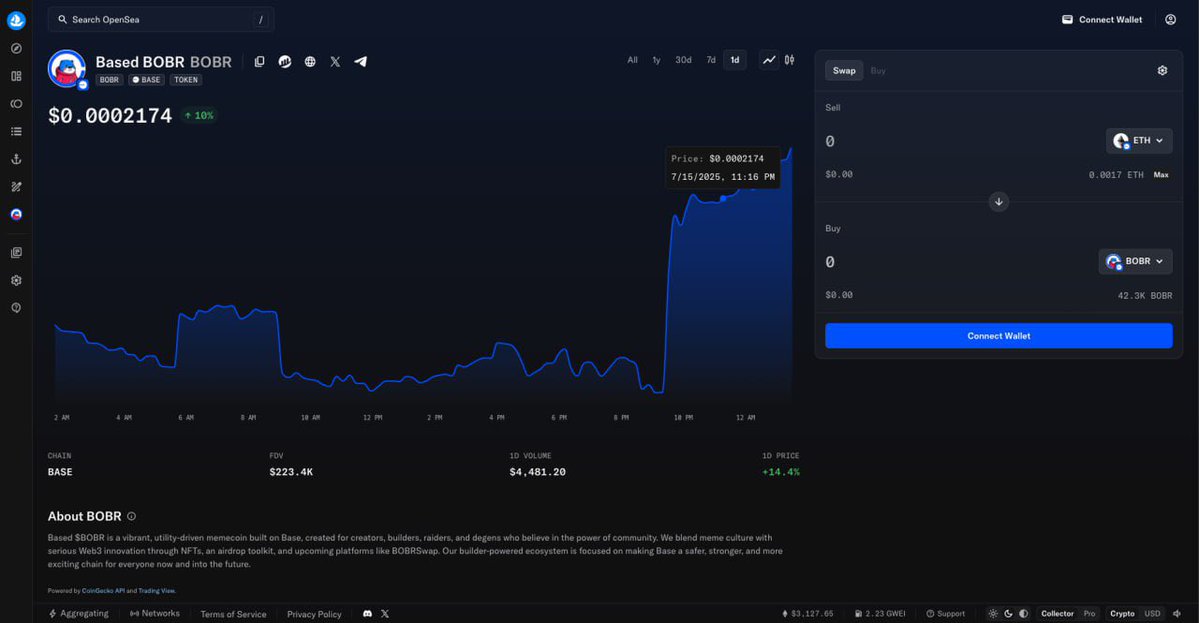Open the Support link in footer
The width and height of the screenshot is (1199, 623).
tap(945, 614)
